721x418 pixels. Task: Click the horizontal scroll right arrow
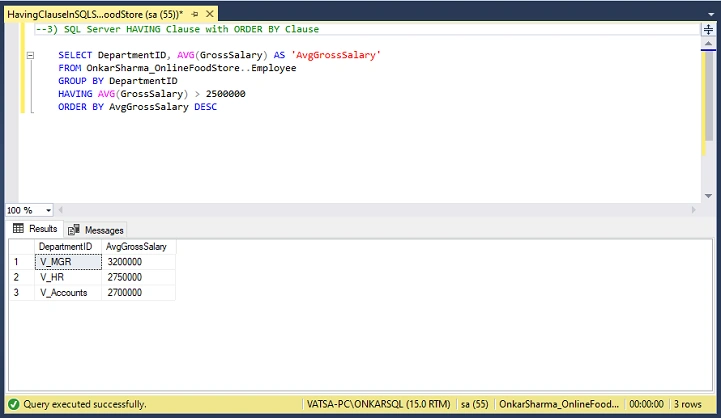pos(694,210)
